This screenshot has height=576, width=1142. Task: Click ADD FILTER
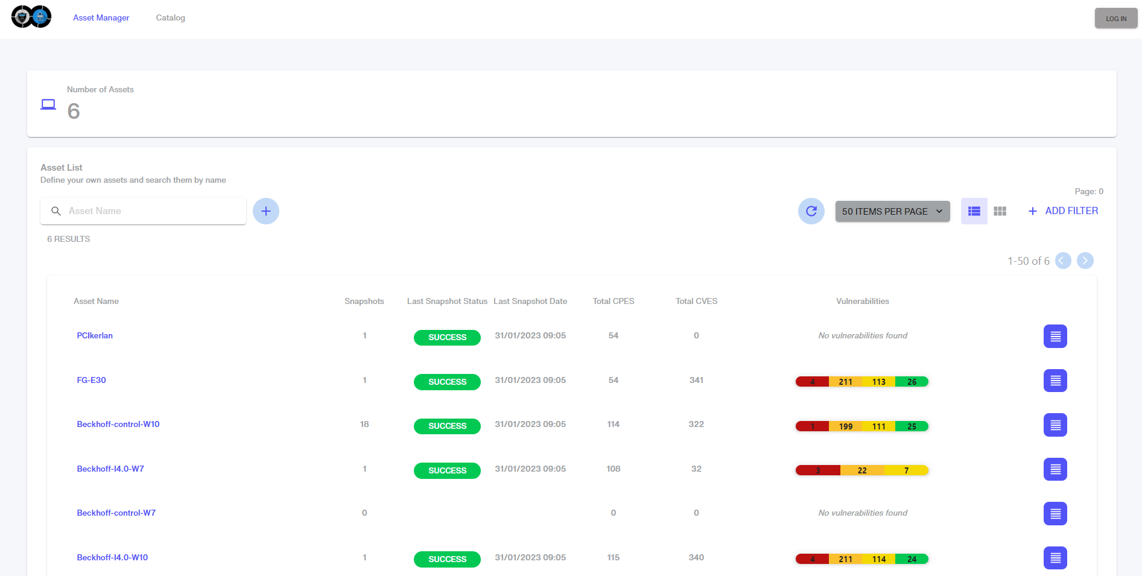tap(1063, 211)
